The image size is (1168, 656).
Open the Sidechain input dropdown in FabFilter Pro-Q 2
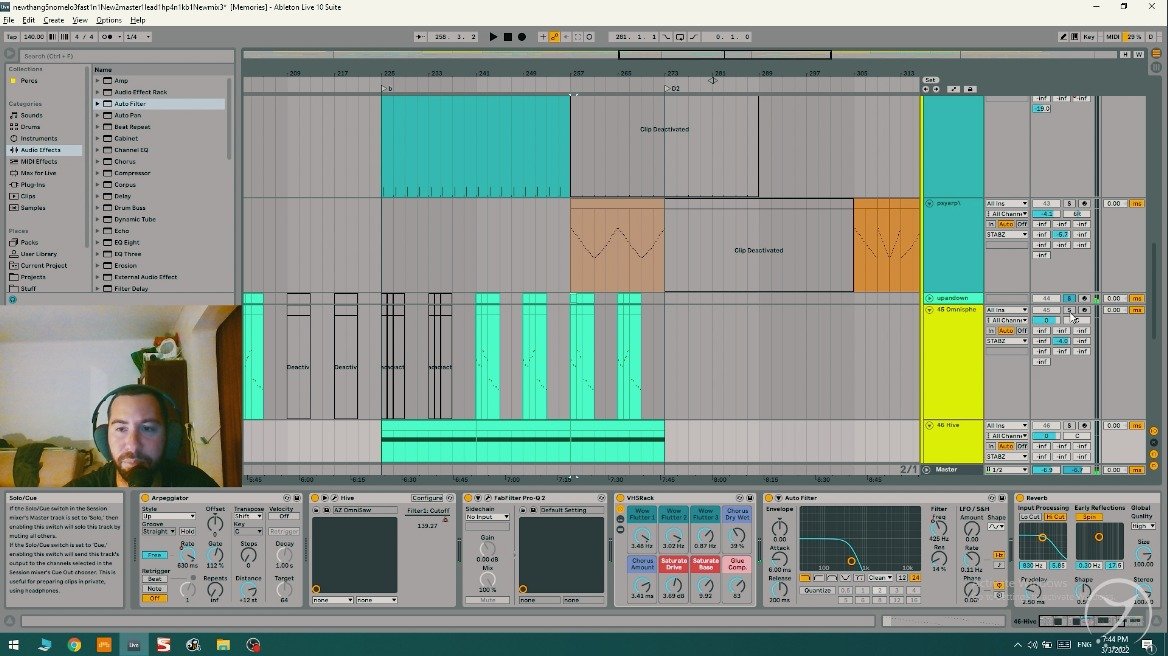tap(486, 518)
